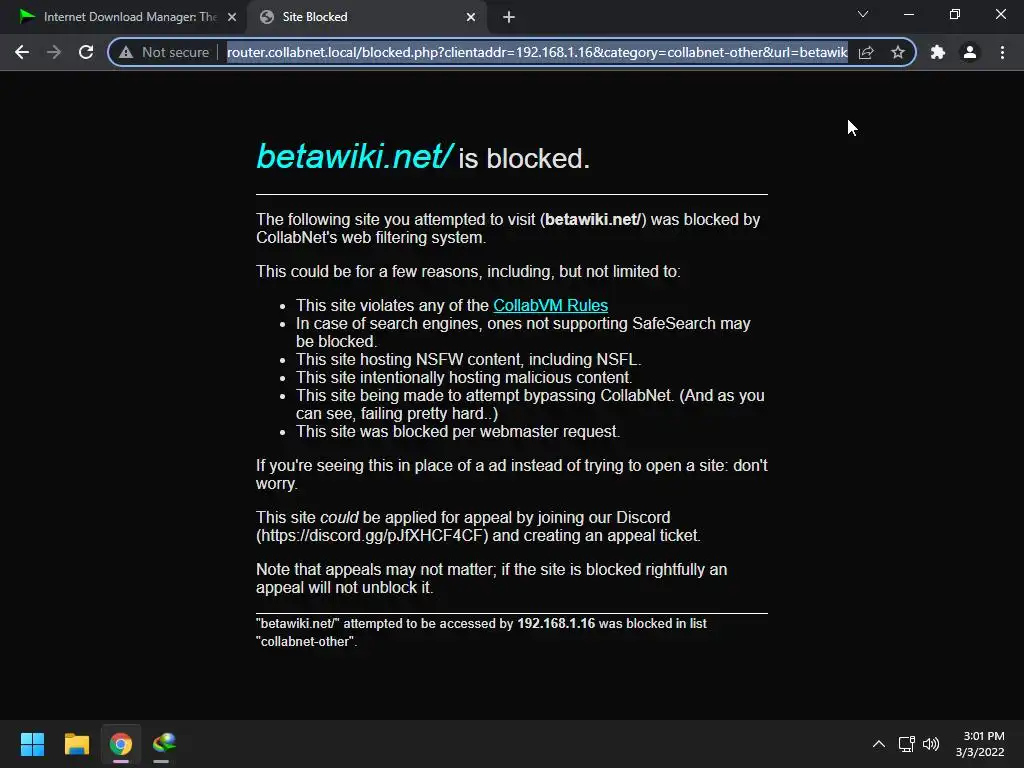Screen dimensions: 1024x768
Task: Open a new tab
Action: coord(509,17)
